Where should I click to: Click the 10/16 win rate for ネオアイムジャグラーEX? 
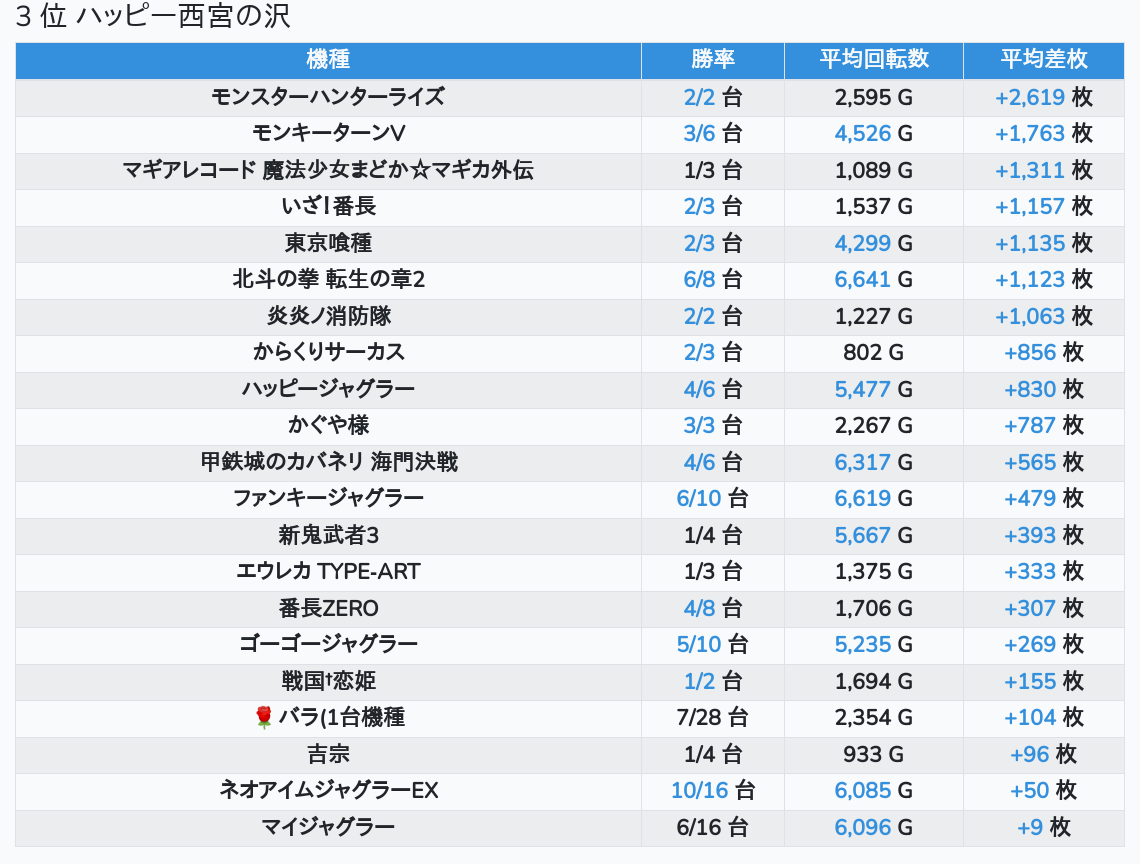(x=699, y=791)
